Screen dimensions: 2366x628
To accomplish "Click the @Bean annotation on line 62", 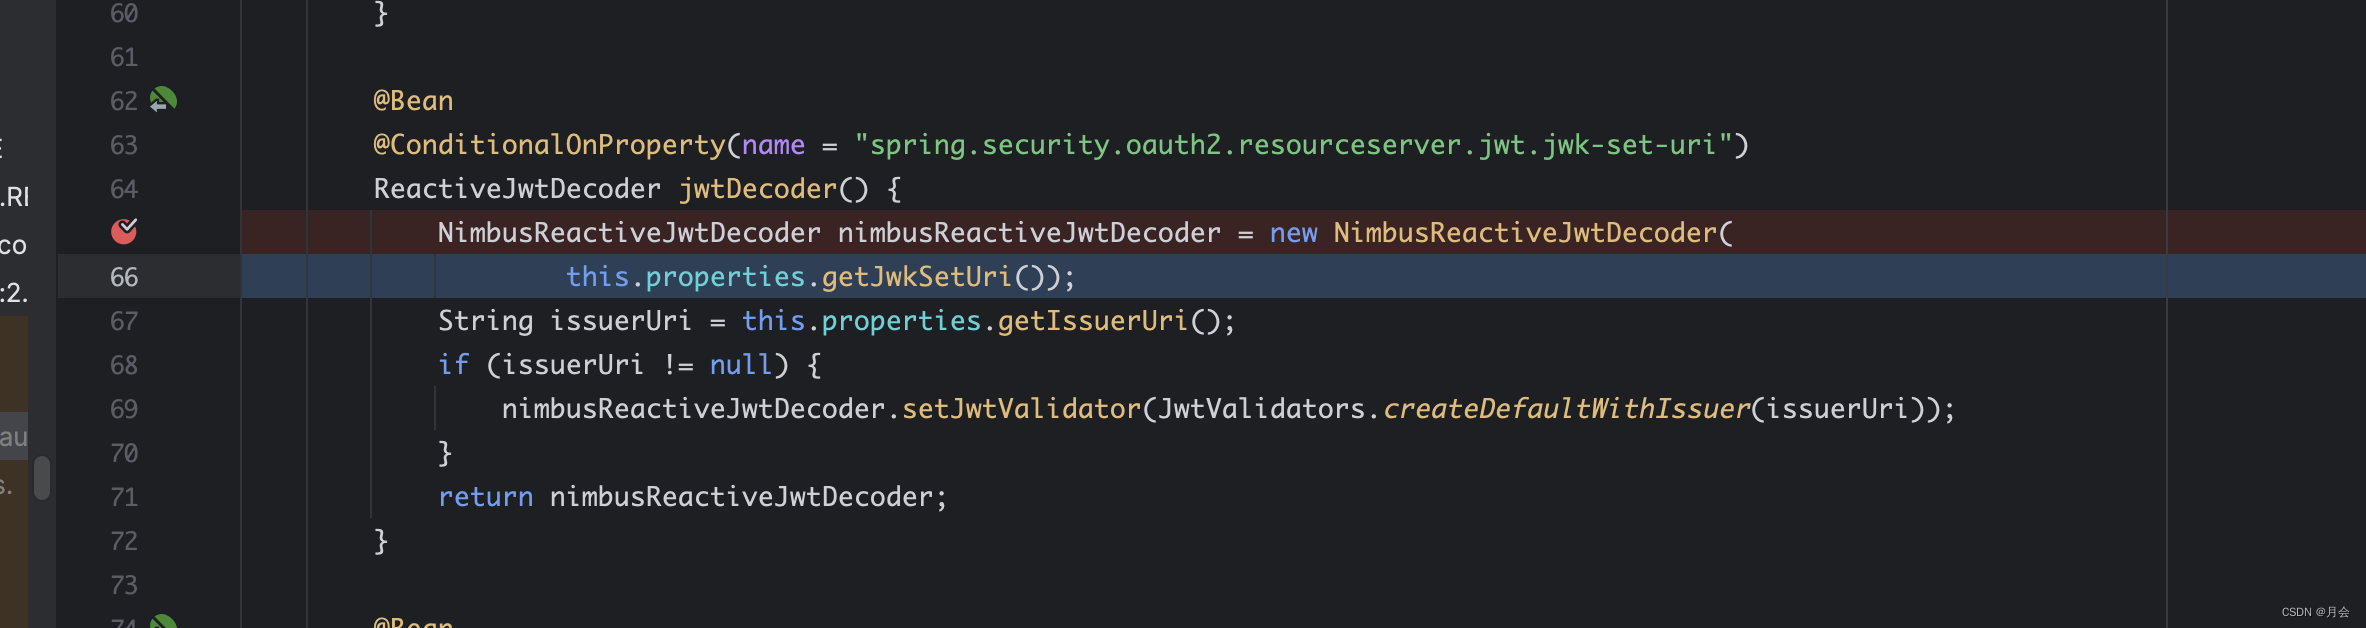I will [x=413, y=101].
